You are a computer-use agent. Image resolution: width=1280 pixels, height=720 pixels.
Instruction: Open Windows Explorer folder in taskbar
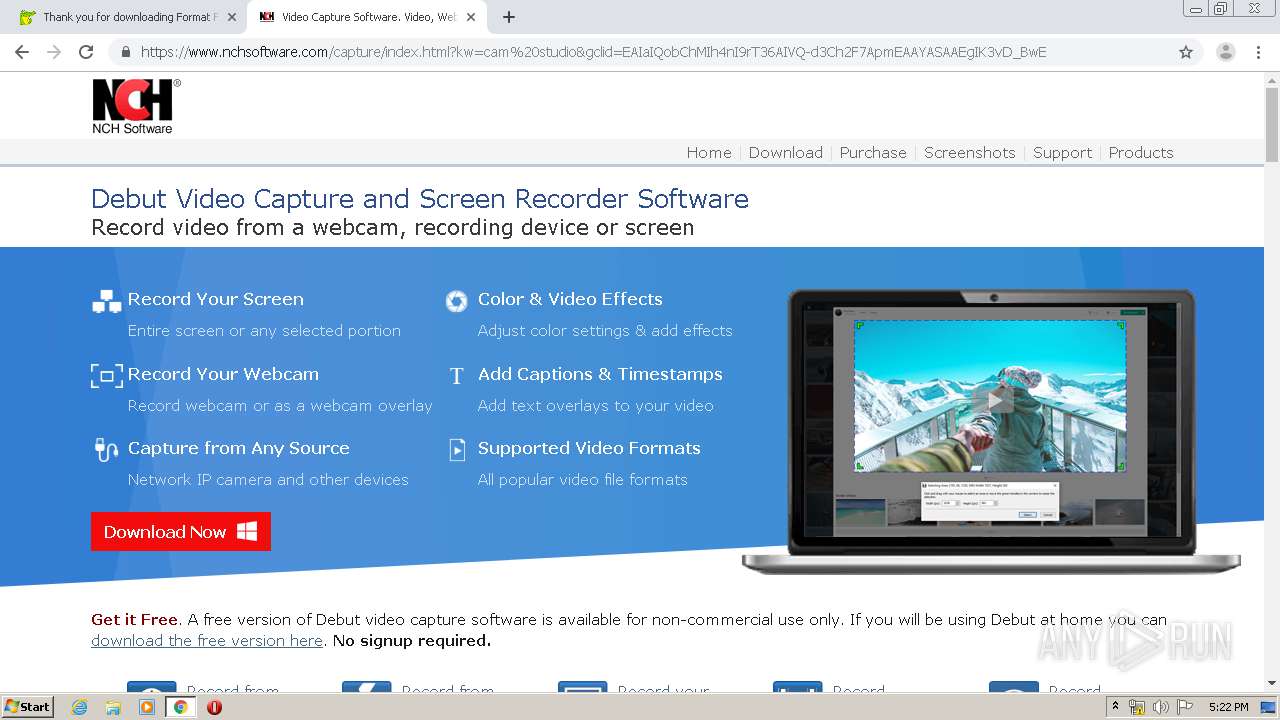tap(113, 707)
